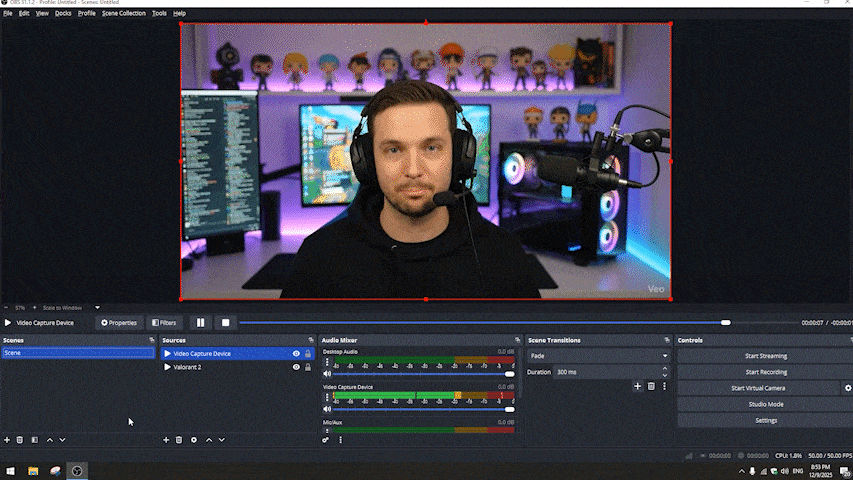Add a configurable transition with the plus icon

[638, 386]
